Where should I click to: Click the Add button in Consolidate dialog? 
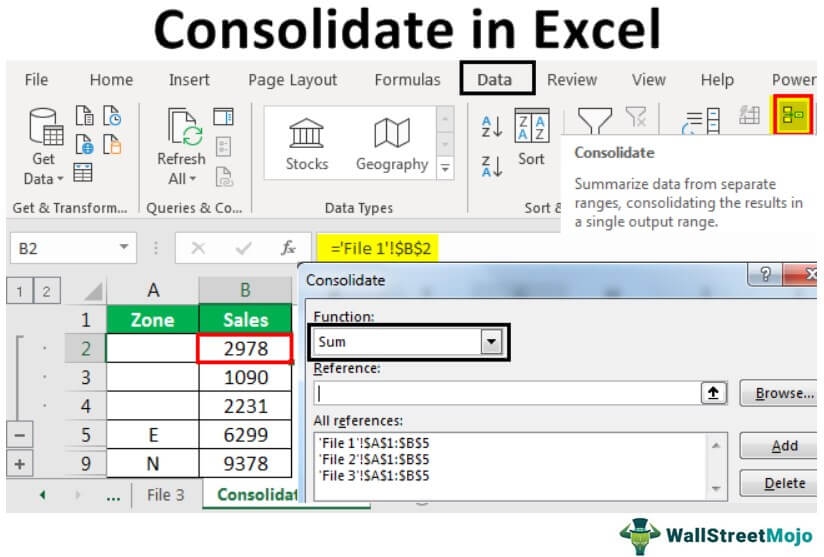point(778,446)
